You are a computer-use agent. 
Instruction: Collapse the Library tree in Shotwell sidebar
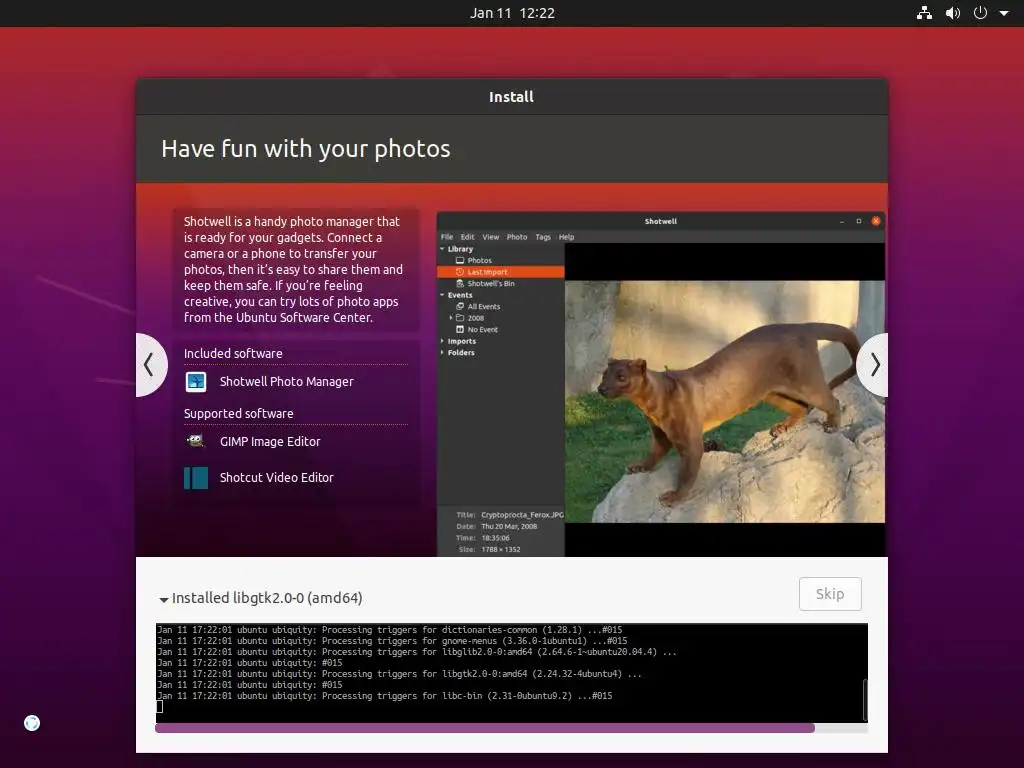click(x=442, y=249)
